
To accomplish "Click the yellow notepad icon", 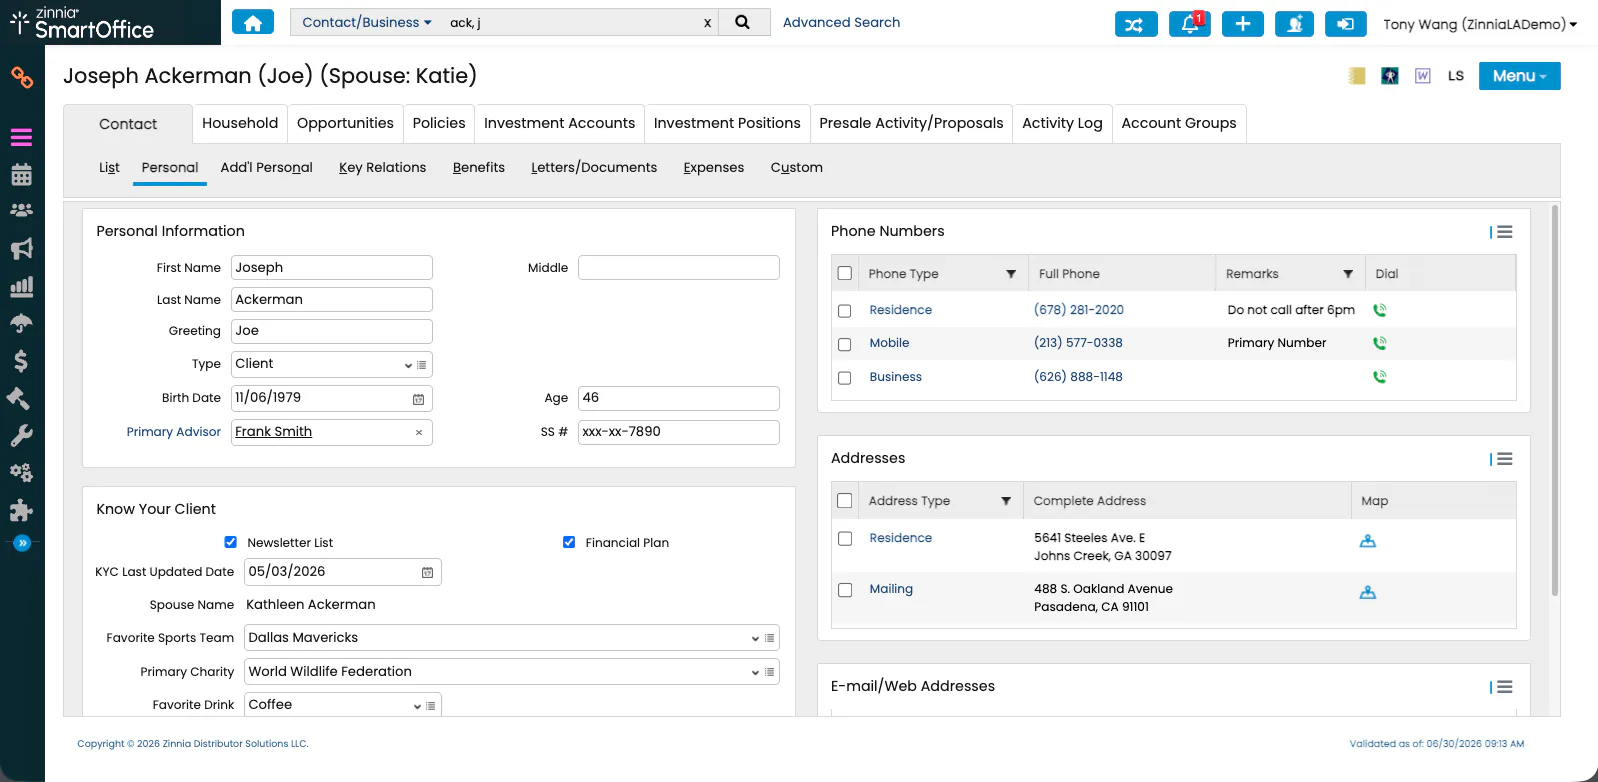I will (x=1357, y=76).
